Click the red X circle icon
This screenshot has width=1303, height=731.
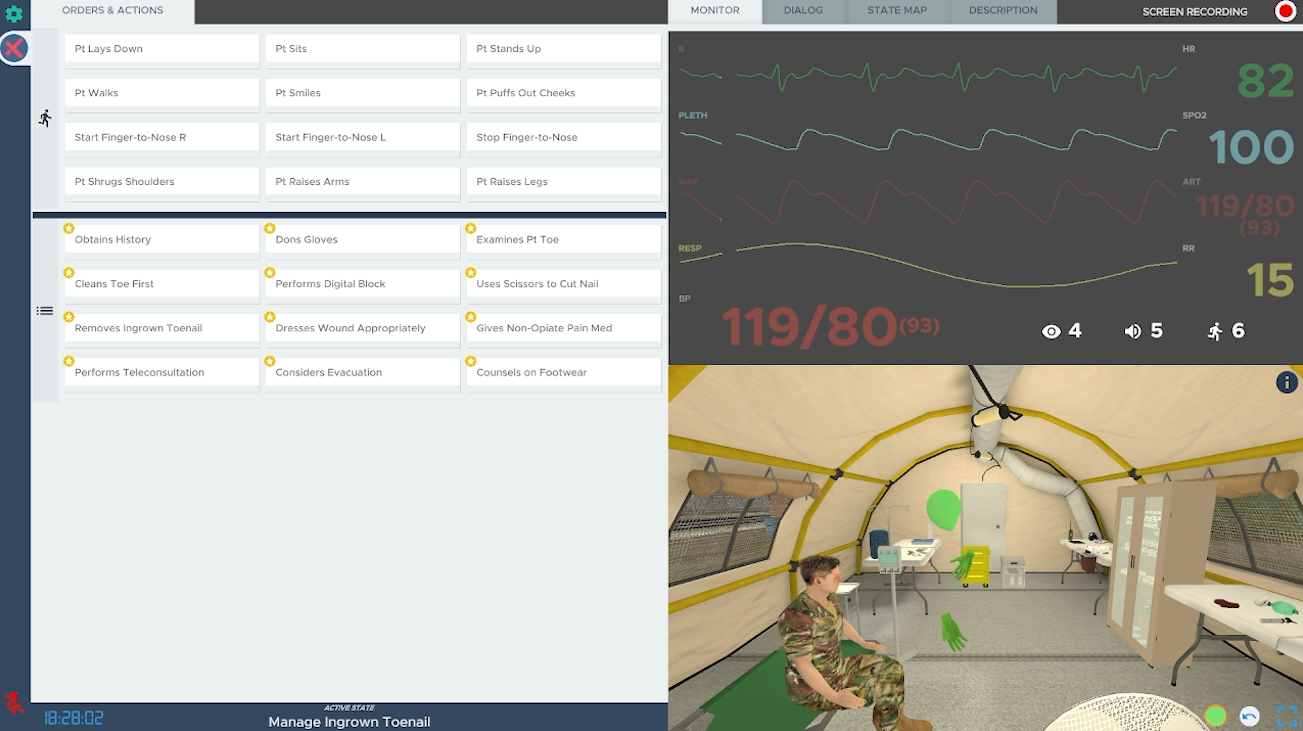14,48
